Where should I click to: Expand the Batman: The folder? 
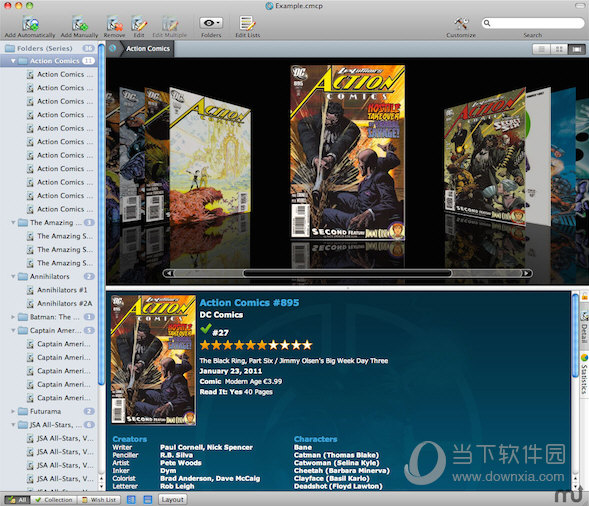[x=13, y=317]
